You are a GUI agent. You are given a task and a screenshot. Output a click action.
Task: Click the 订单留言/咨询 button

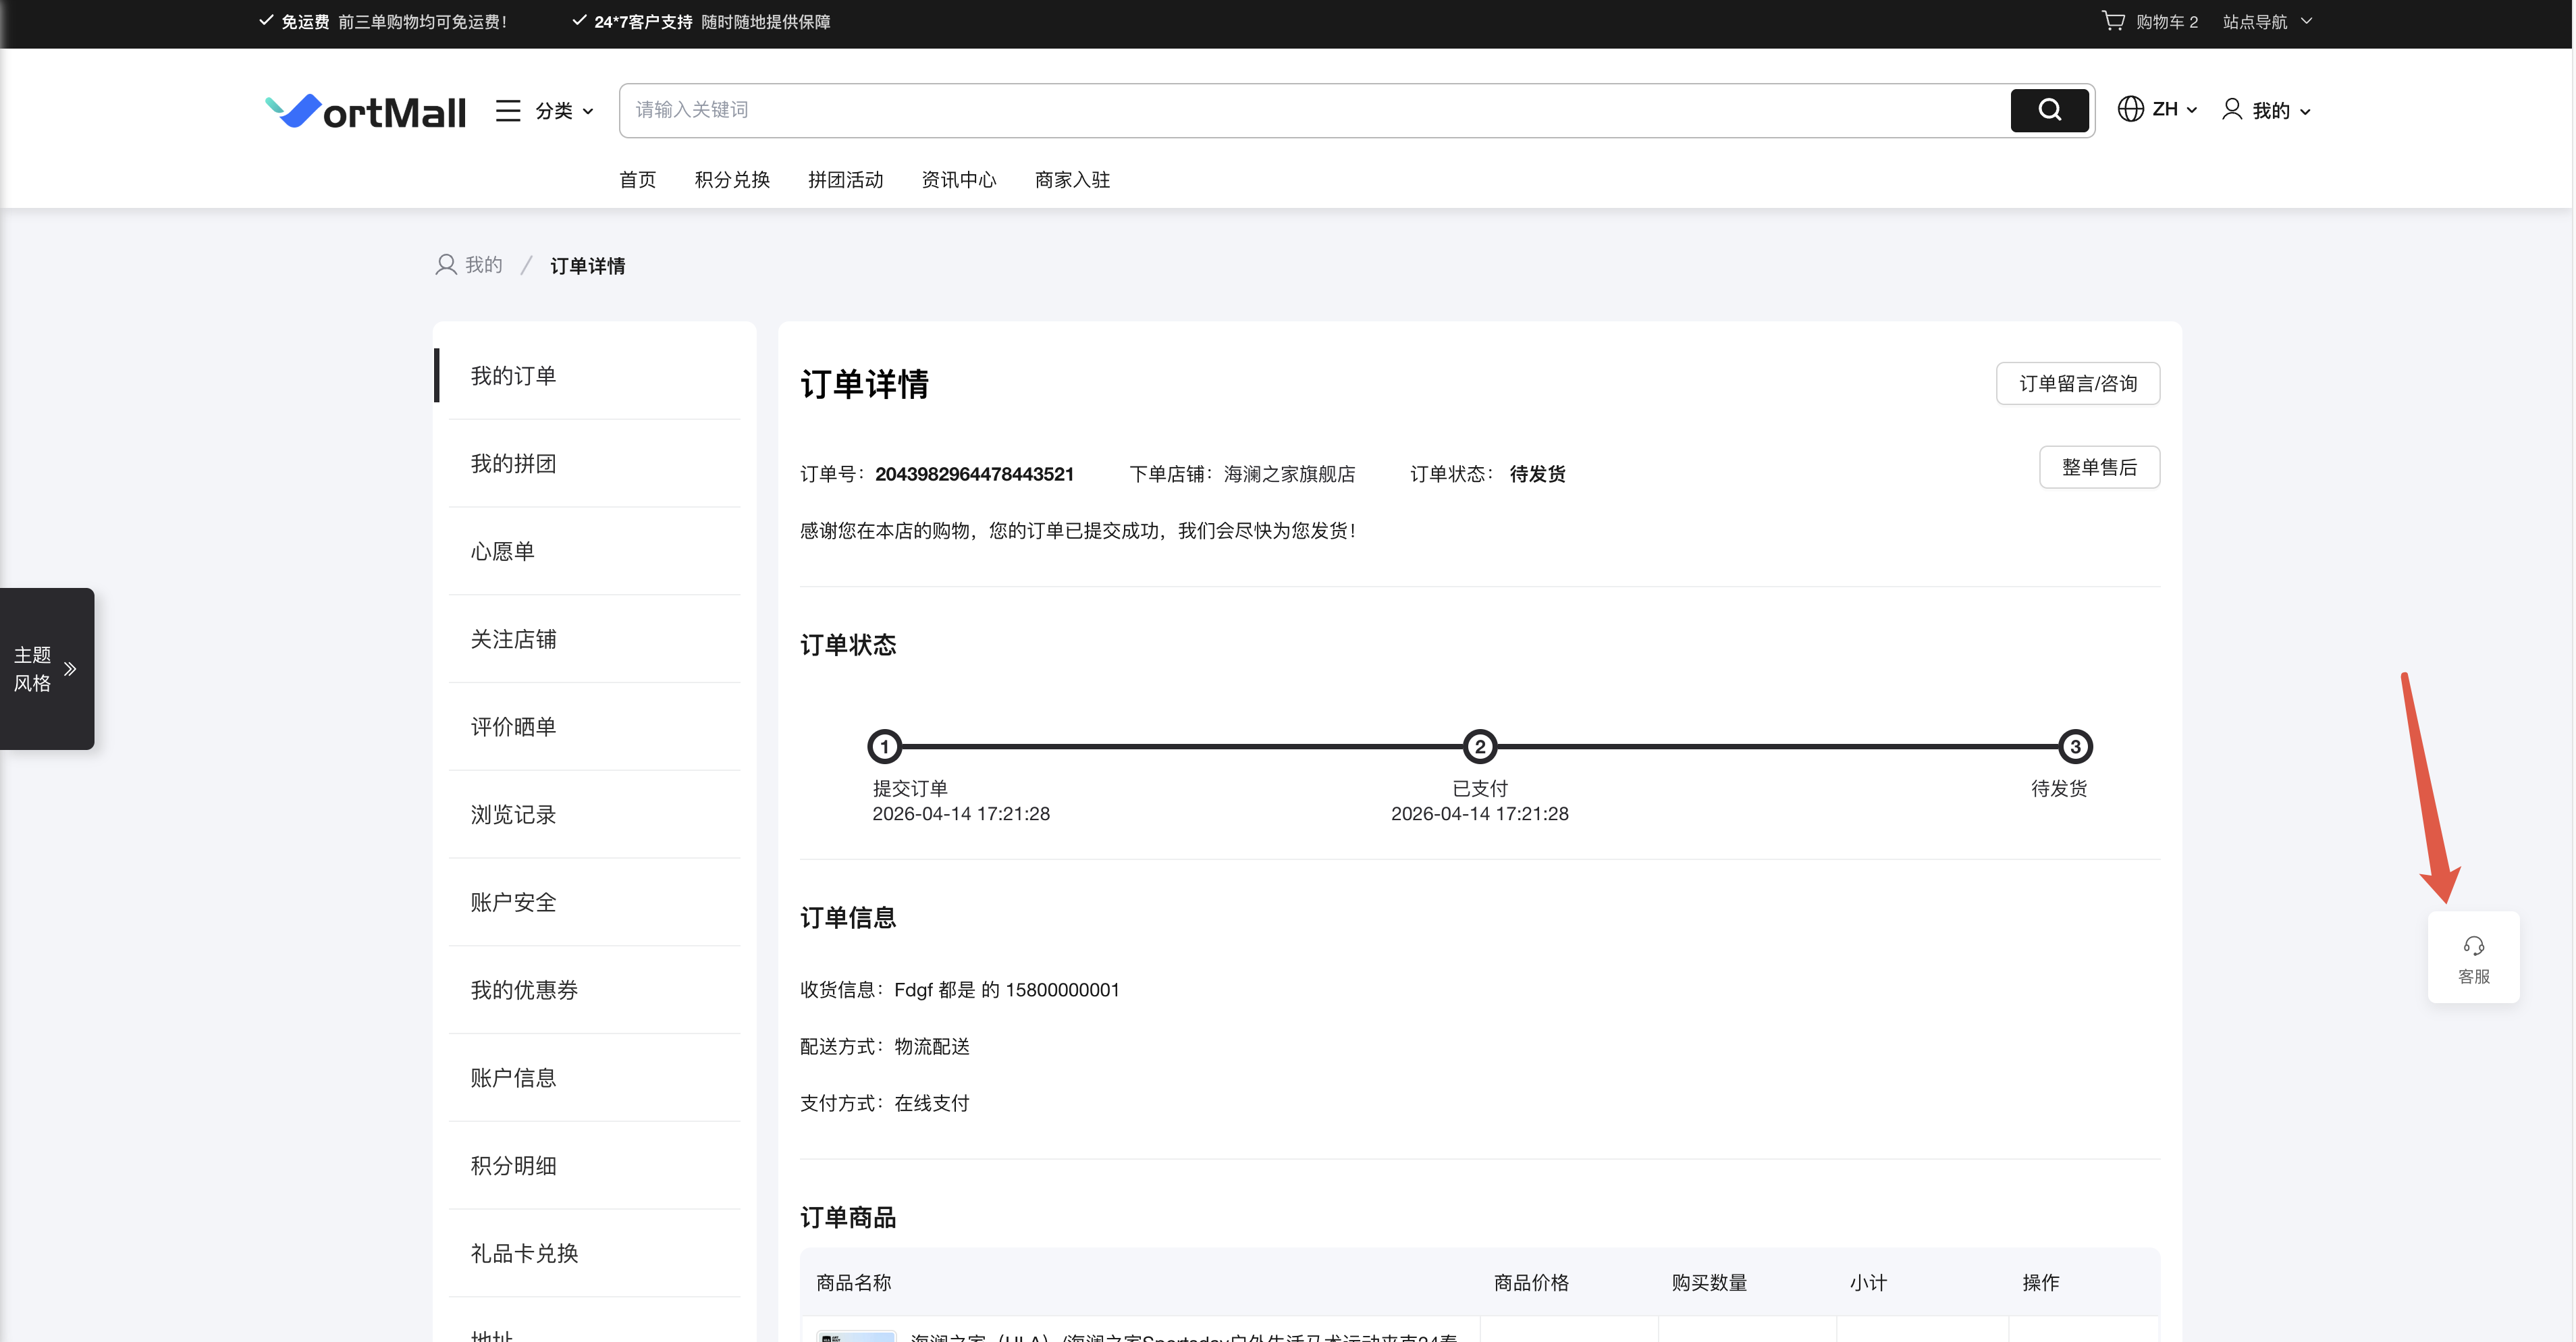tap(2077, 383)
